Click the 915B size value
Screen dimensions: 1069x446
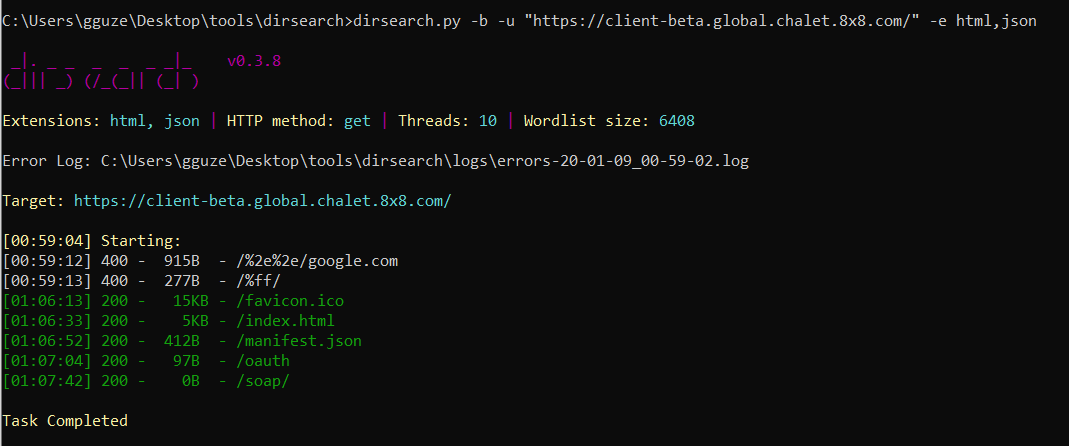[181, 261]
